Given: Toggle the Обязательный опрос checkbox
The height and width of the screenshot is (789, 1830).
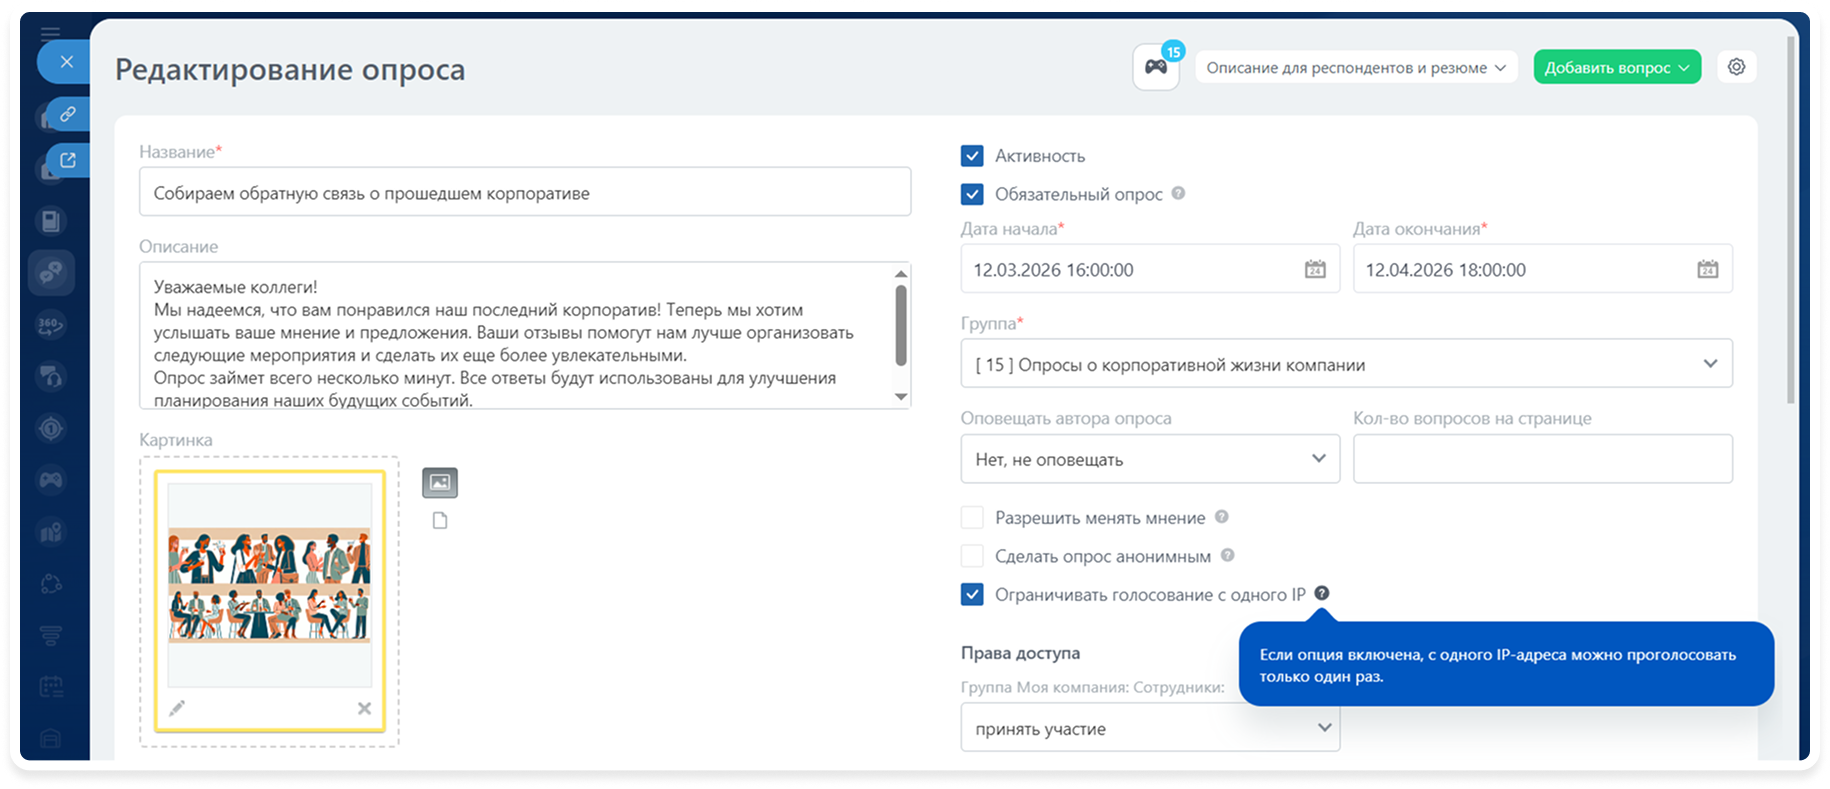Looking at the screenshot, I should [972, 194].
